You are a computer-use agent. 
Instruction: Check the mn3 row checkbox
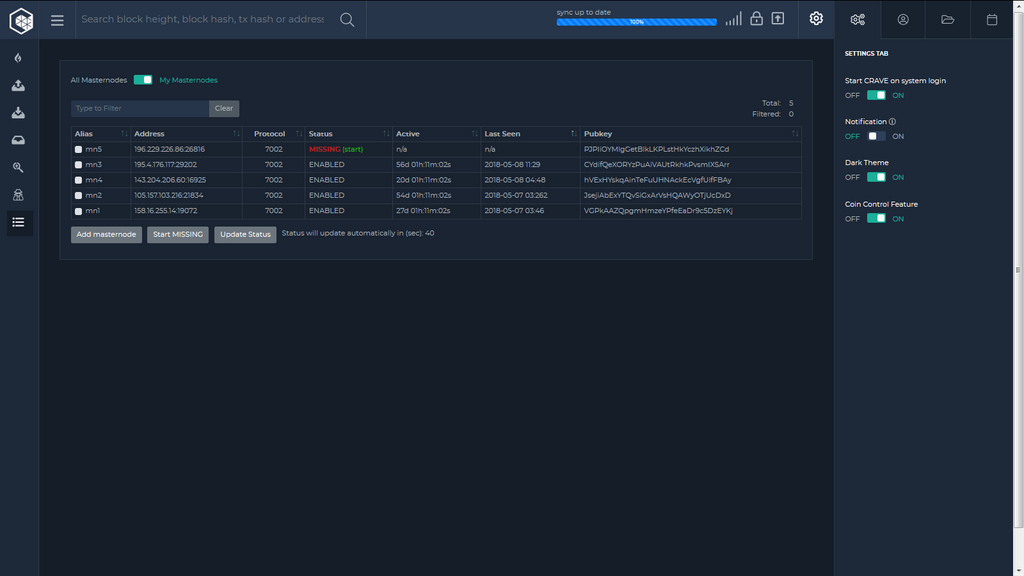(78, 165)
